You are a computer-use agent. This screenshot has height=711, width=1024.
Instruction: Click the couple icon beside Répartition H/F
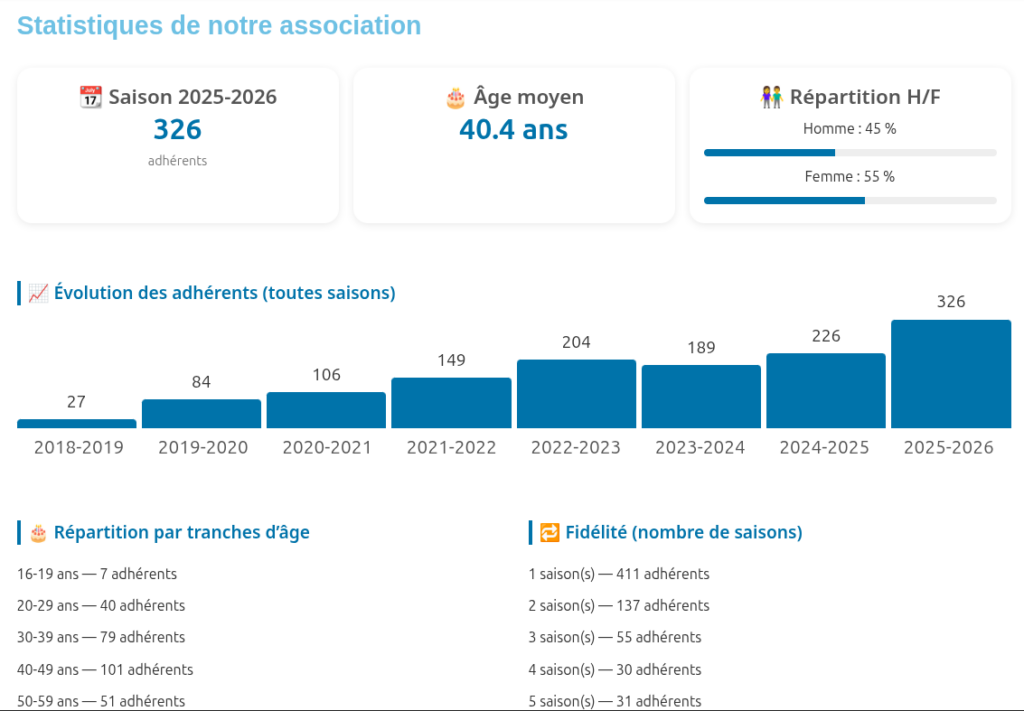pyautogui.click(x=772, y=97)
